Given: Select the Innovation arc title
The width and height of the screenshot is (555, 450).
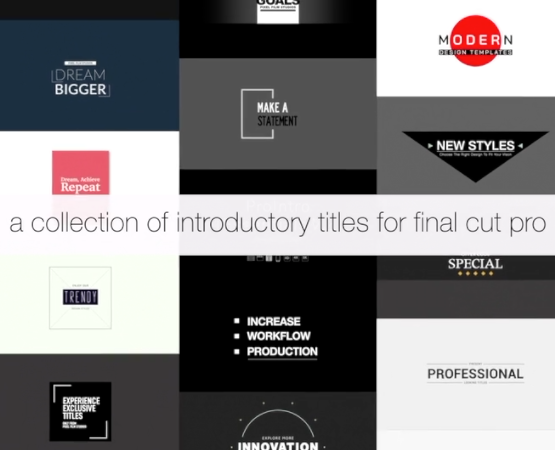Looking at the screenshot, I should tap(278, 427).
